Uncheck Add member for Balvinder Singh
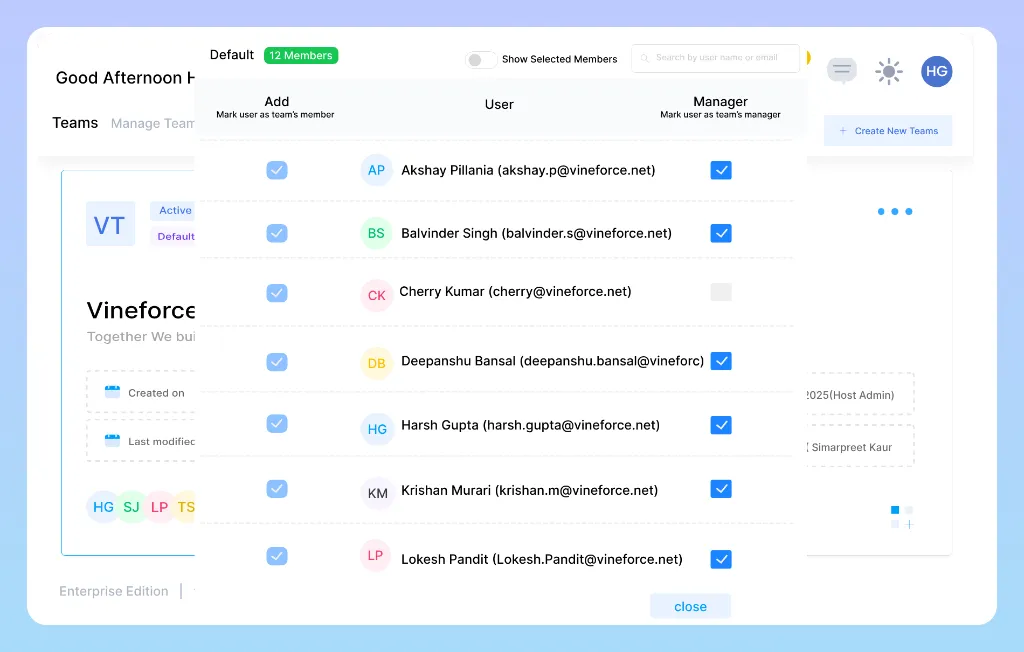This screenshot has height=652, width=1024. 277,233
